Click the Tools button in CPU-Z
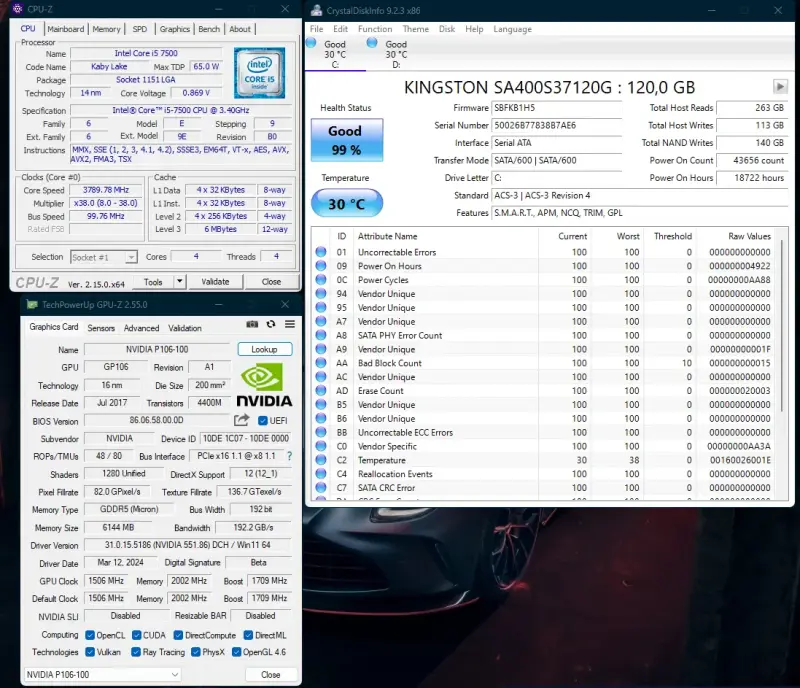The image size is (800, 688). [x=153, y=281]
